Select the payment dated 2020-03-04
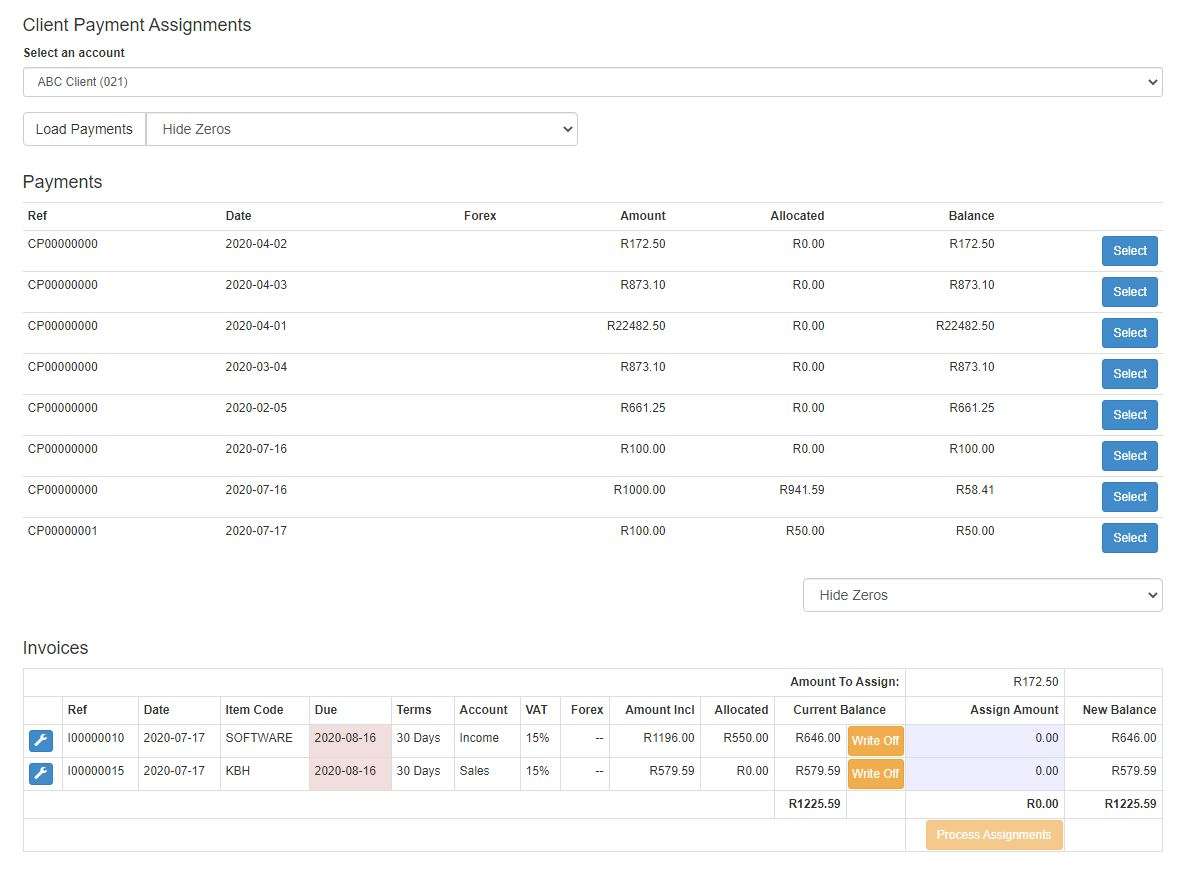Screen dimensions: 1189x875 pyautogui.click(x=1129, y=374)
